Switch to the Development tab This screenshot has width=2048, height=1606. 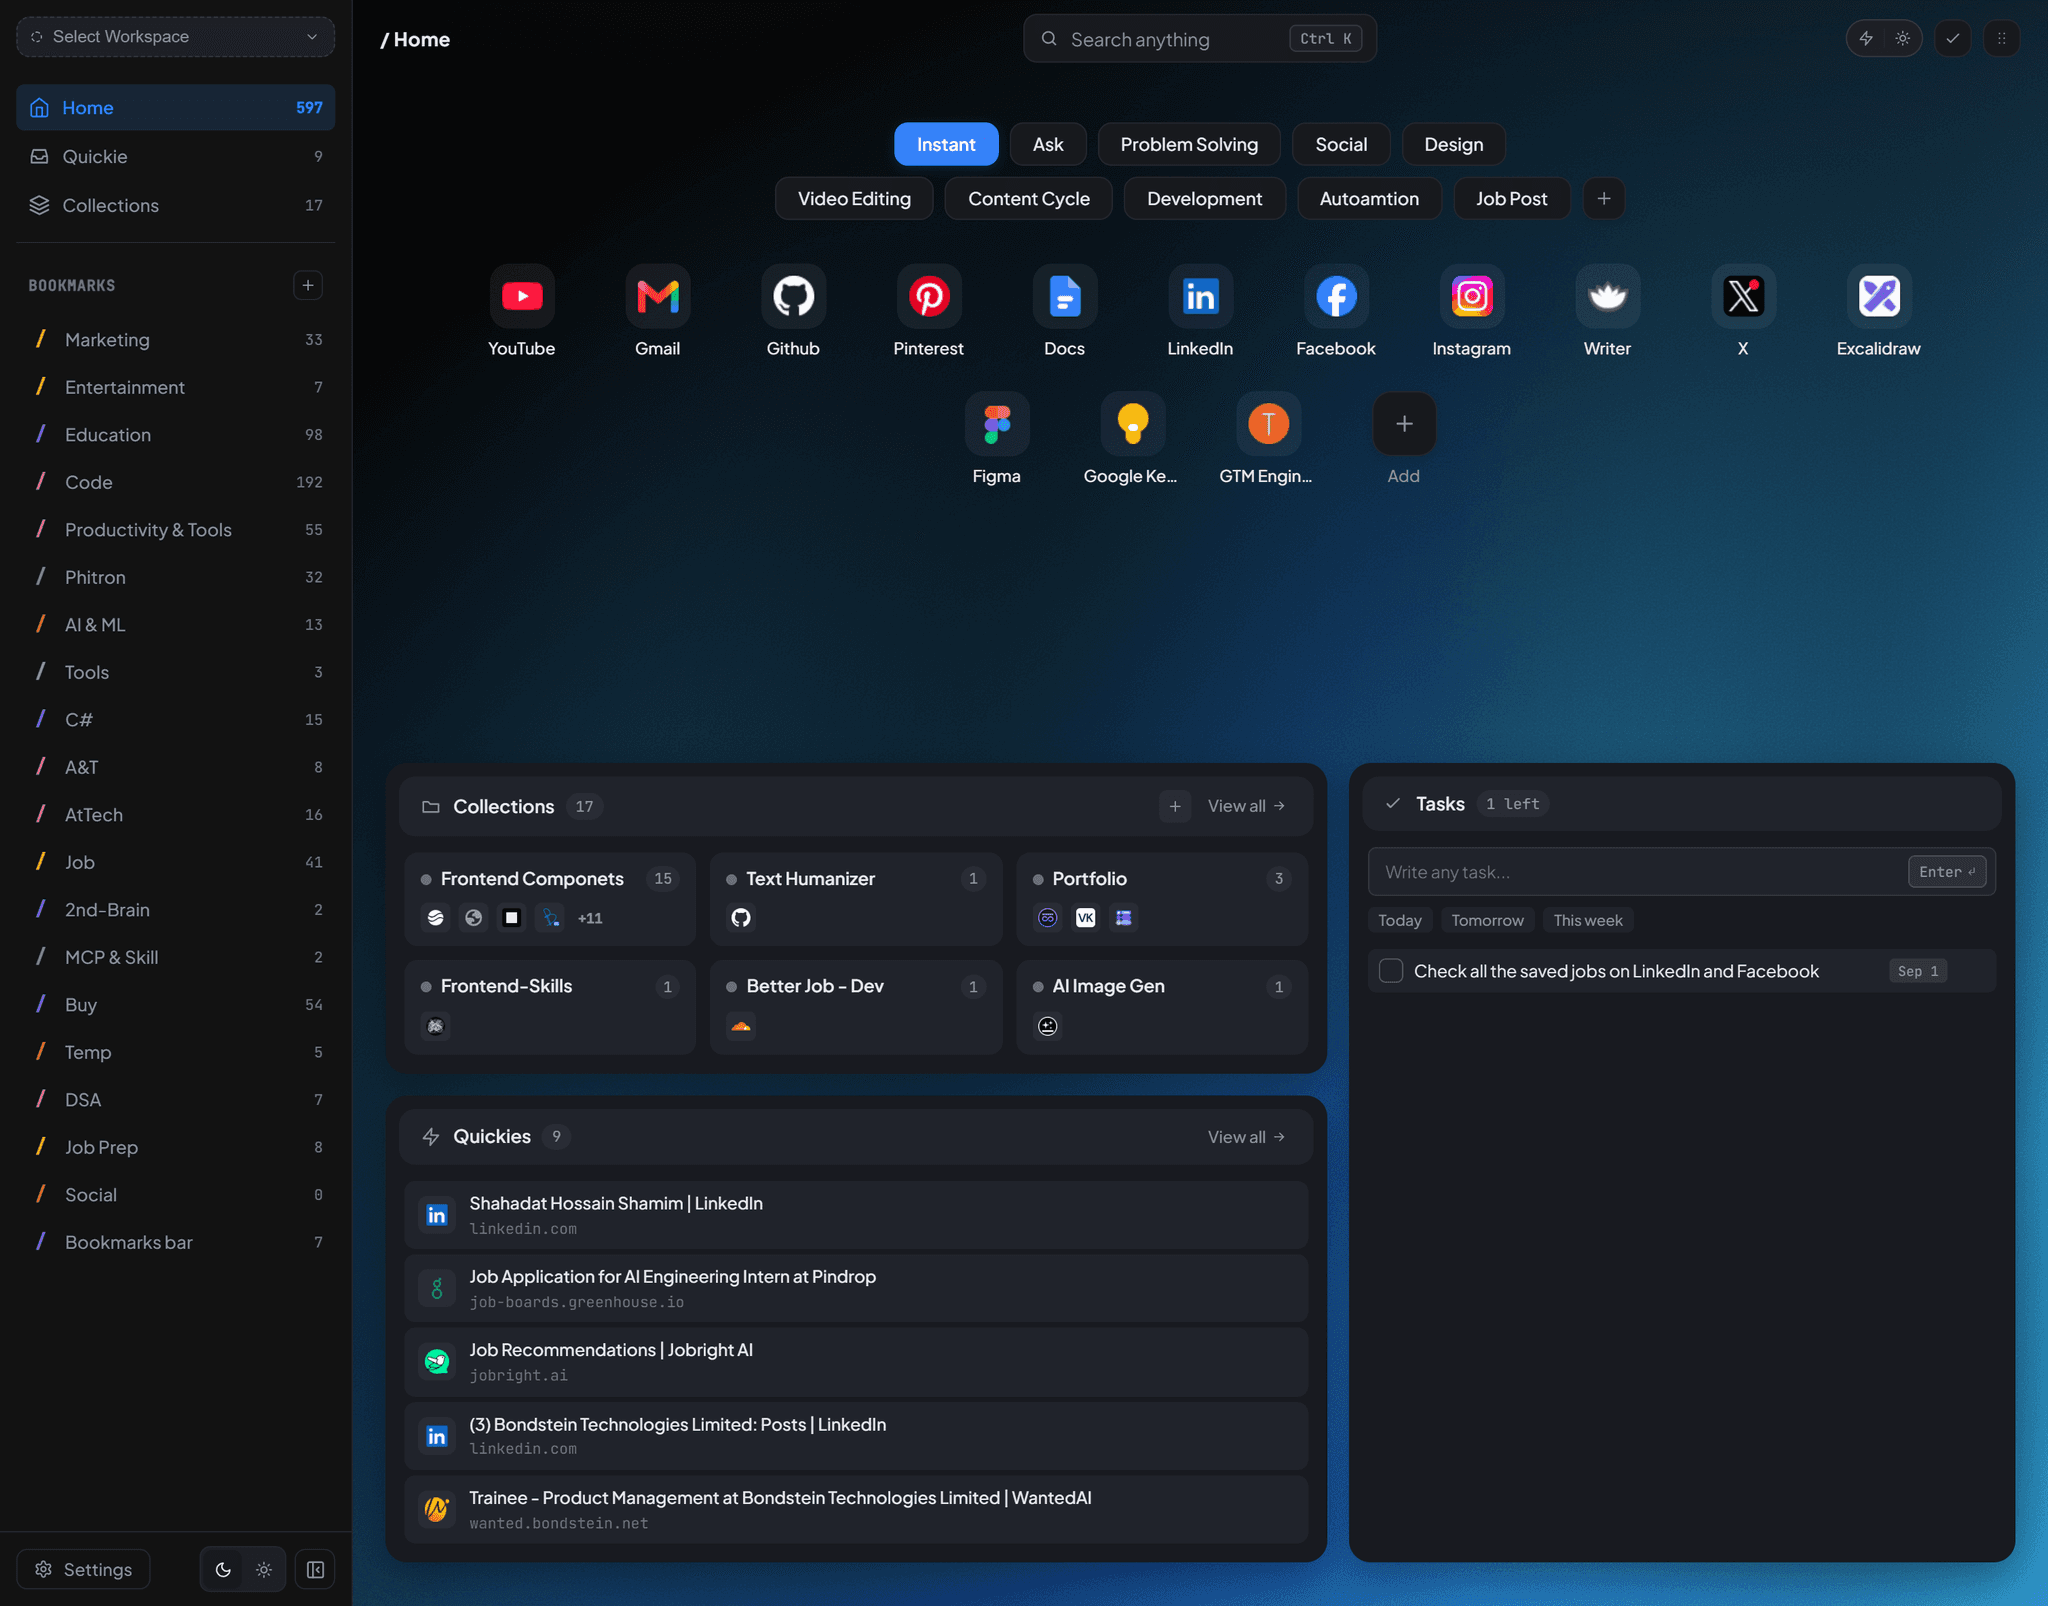click(1204, 198)
